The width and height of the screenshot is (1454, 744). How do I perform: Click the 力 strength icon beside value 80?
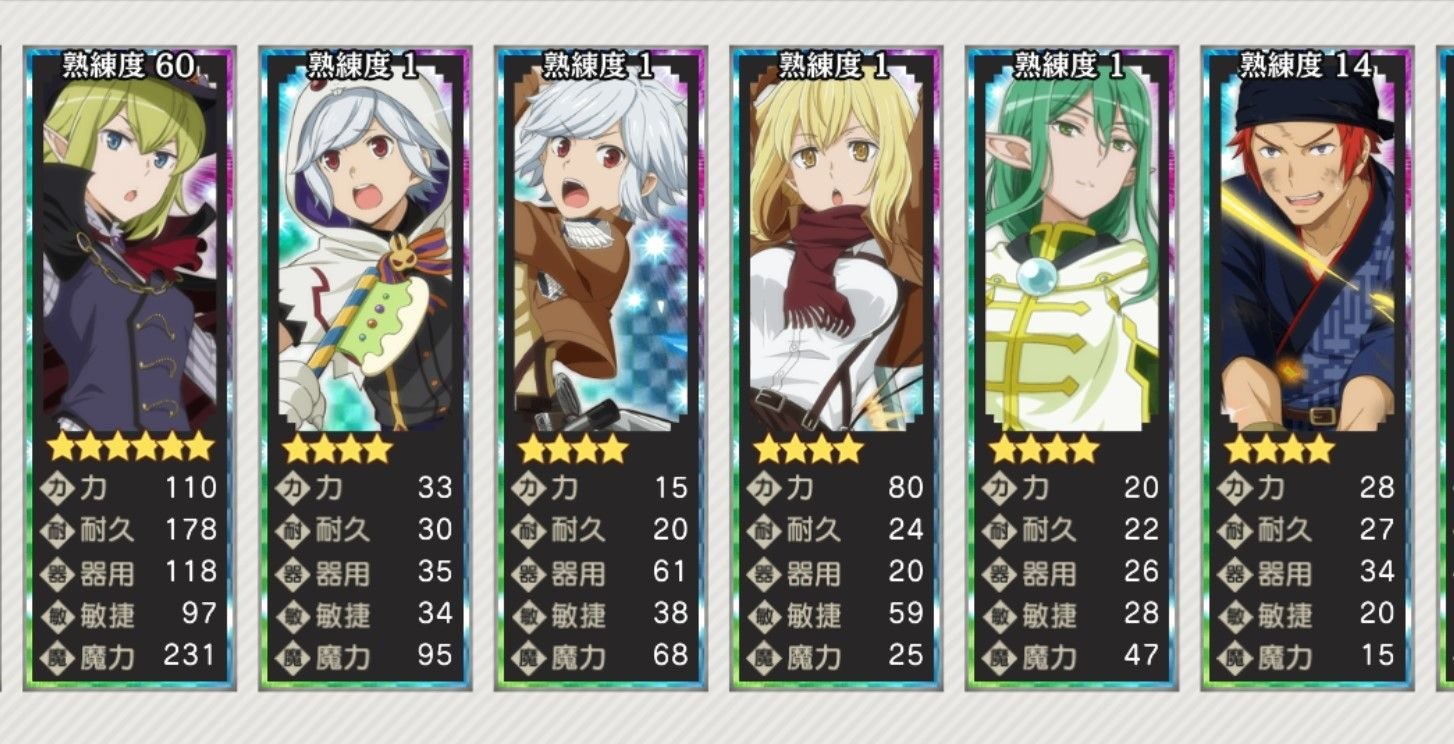point(765,488)
